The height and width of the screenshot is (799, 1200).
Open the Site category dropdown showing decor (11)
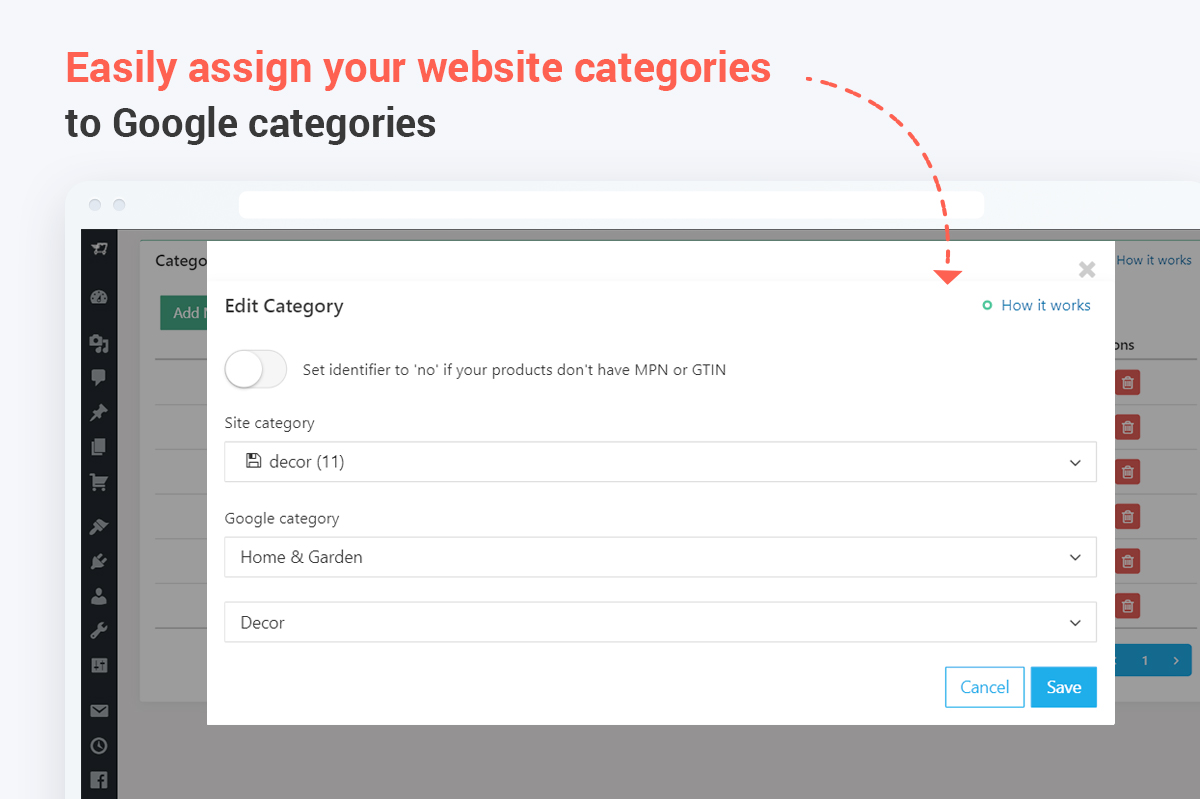pyautogui.click(x=660, y=462)
